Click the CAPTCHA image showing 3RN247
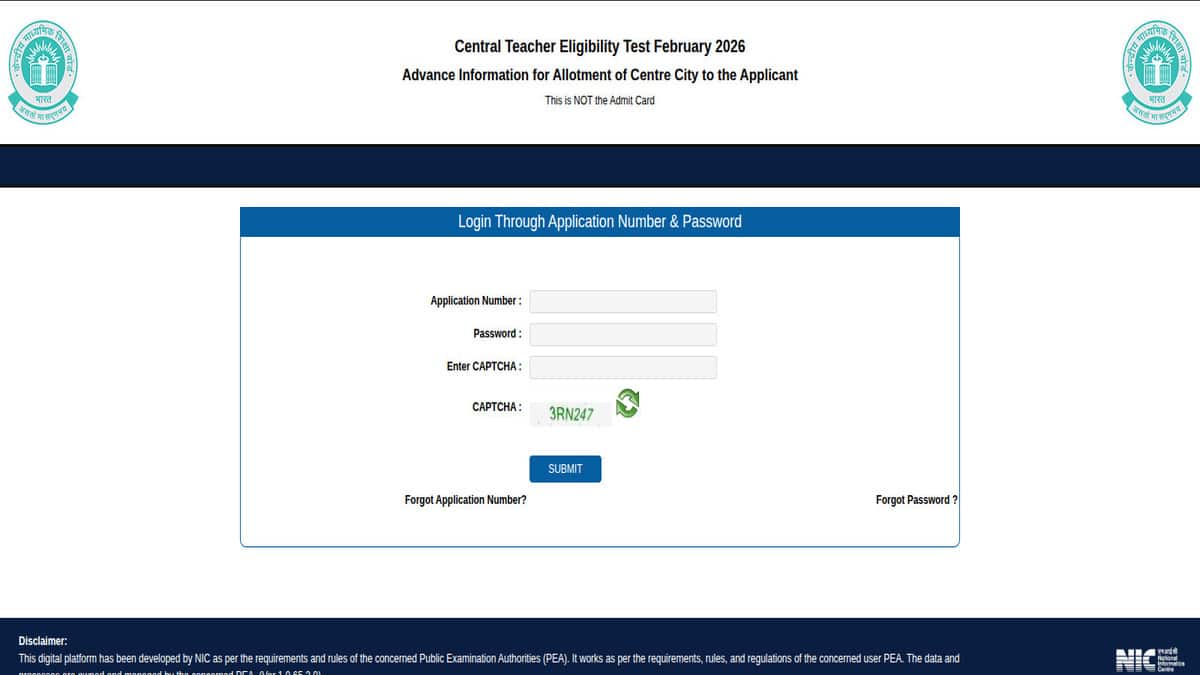Image resolution: width=1200 pixels, height=675 pixels. pyautogui.click(x=571, y=413)
